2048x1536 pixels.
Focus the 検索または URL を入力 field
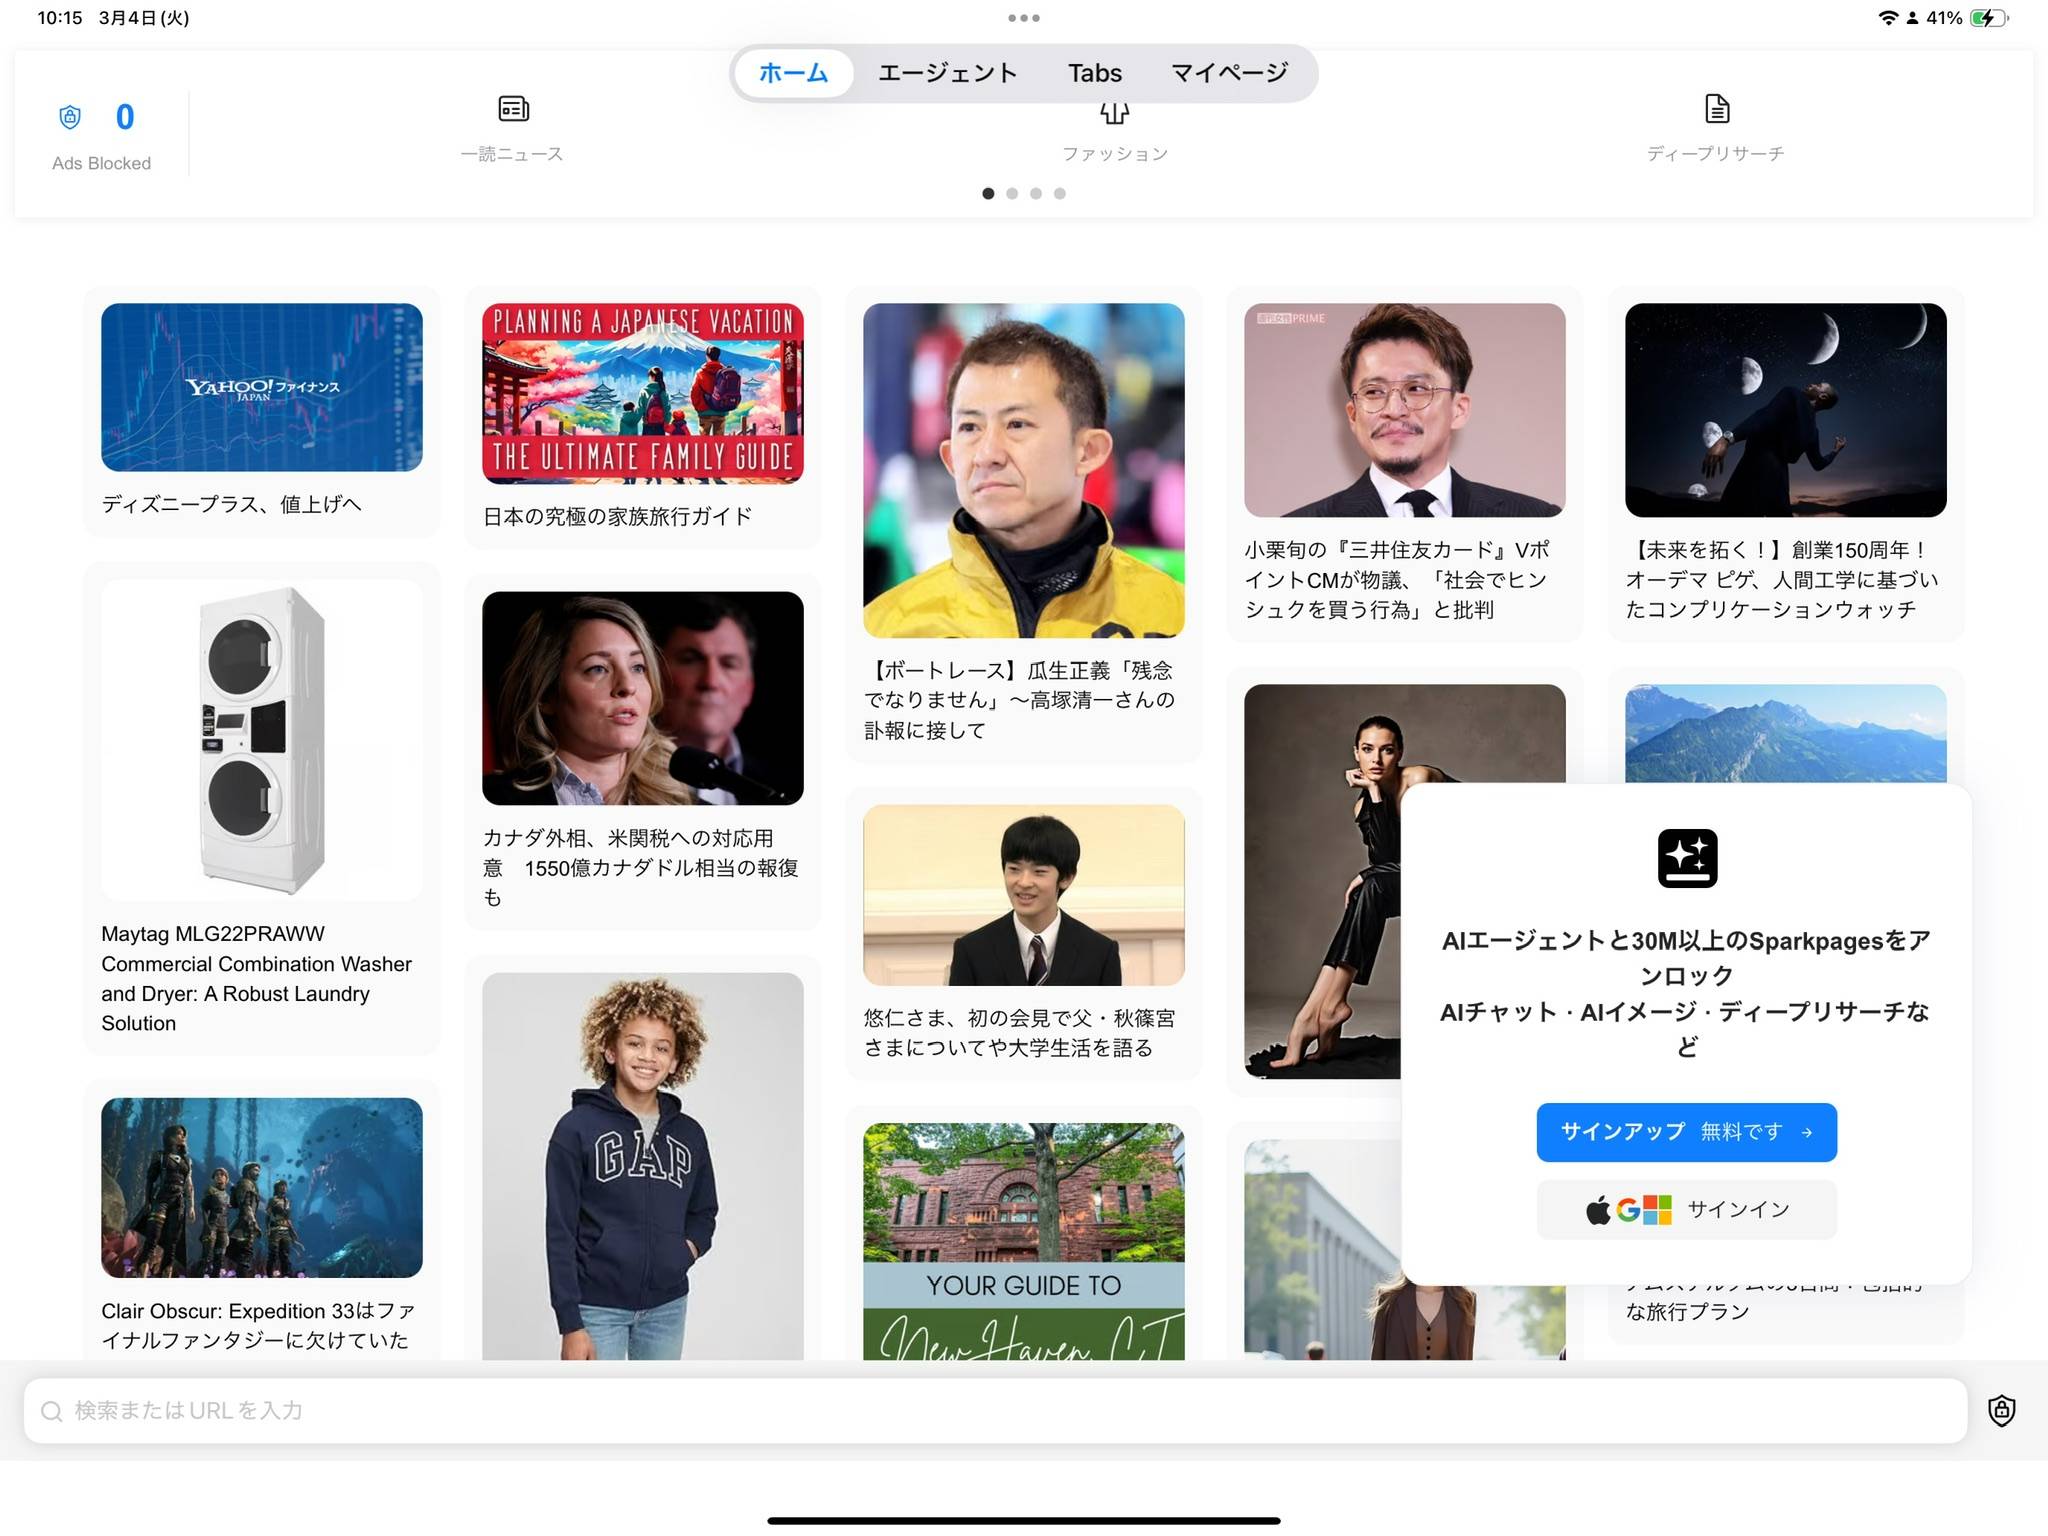pos(995,1410)
